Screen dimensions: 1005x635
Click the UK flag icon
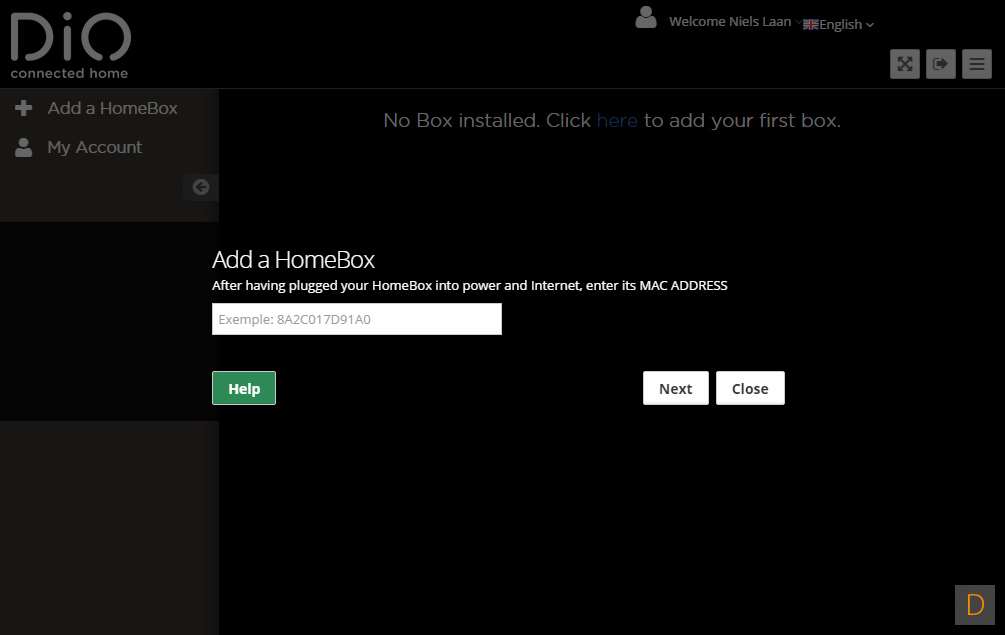coord(810,25)
